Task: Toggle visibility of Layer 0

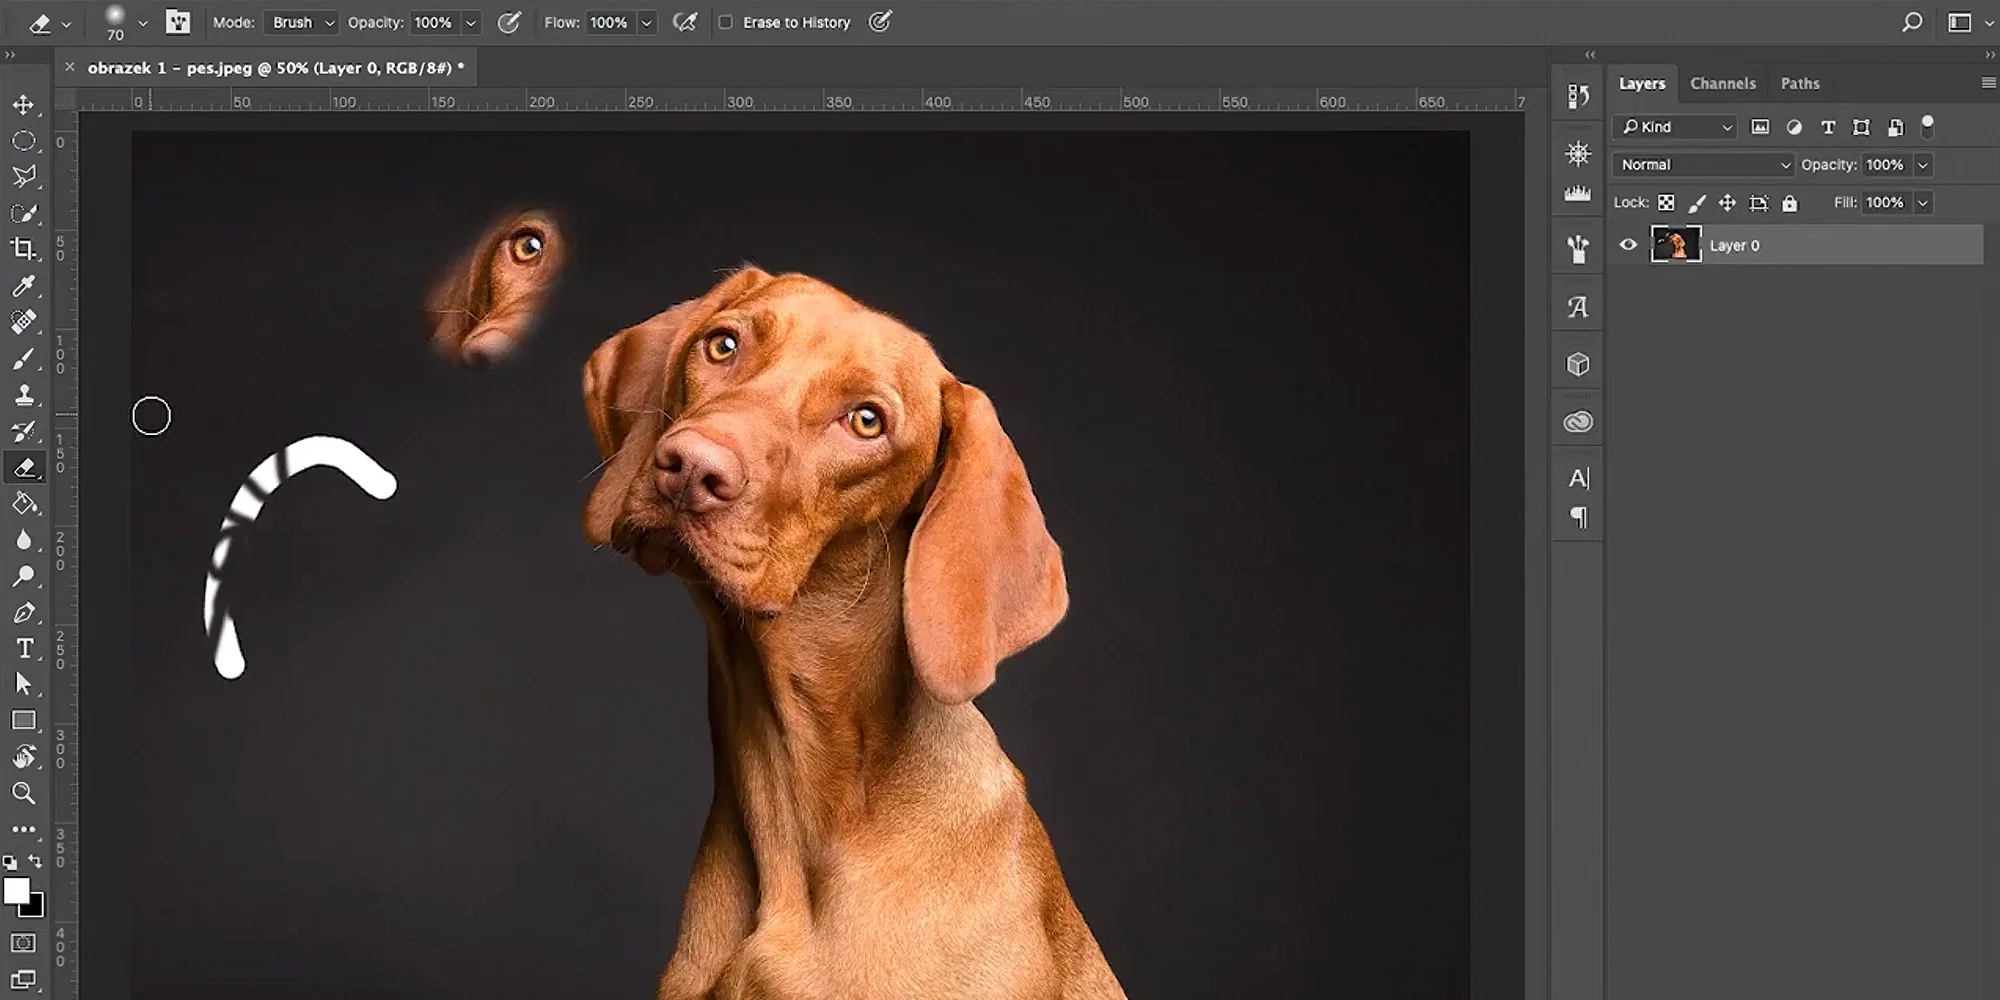Action: click(x=1628, y=245)
